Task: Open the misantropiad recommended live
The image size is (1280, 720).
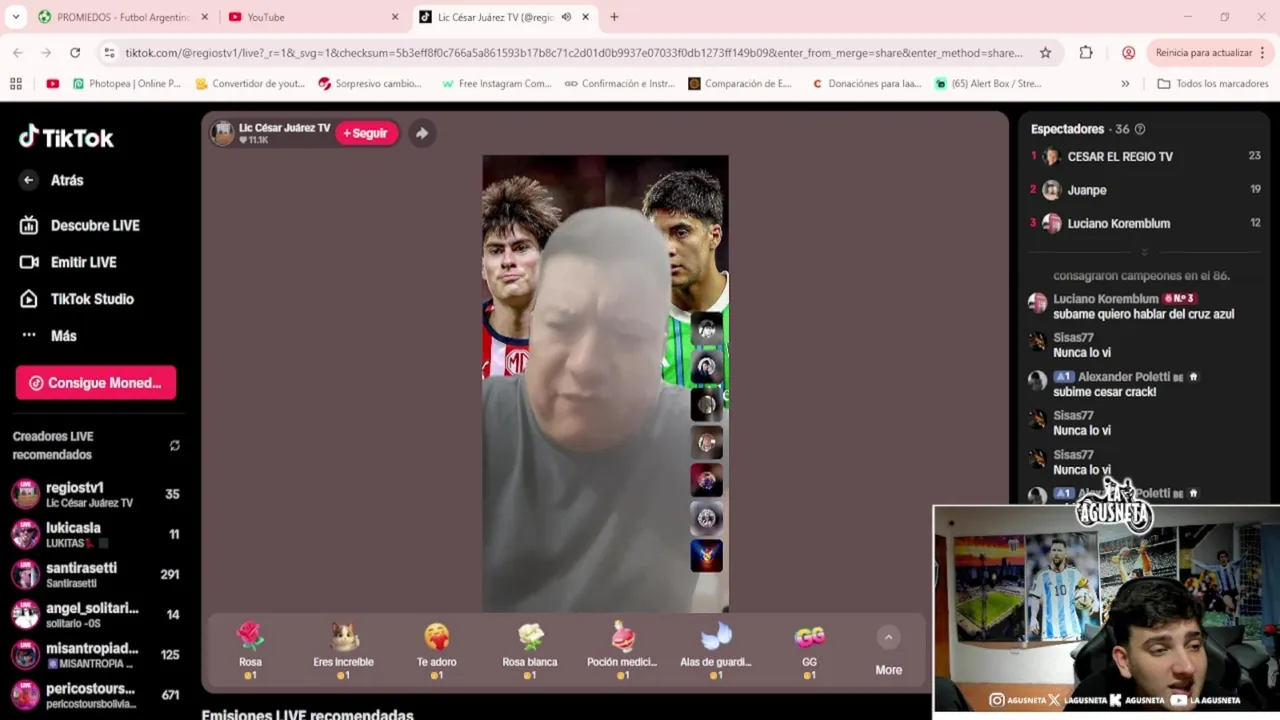Action: (96, 654)
